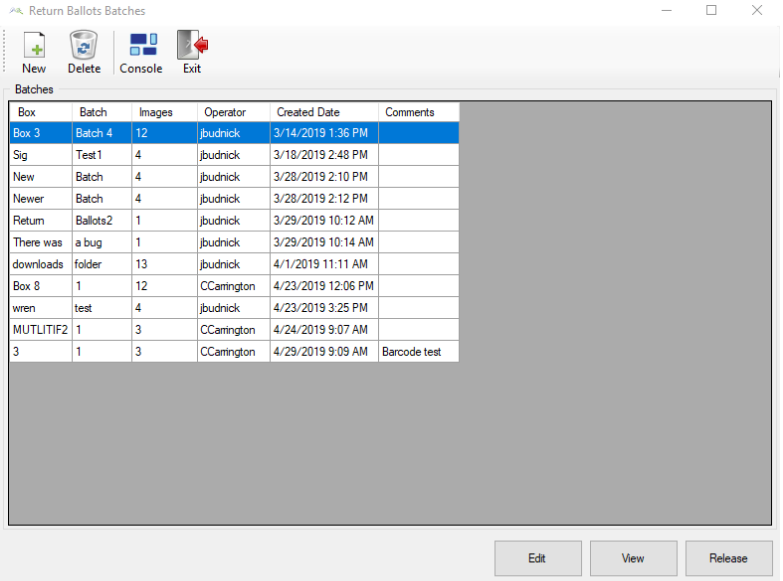
Task: Click the date '3/14/2019 1:36 PM'
Action: [x=324, y=133]
